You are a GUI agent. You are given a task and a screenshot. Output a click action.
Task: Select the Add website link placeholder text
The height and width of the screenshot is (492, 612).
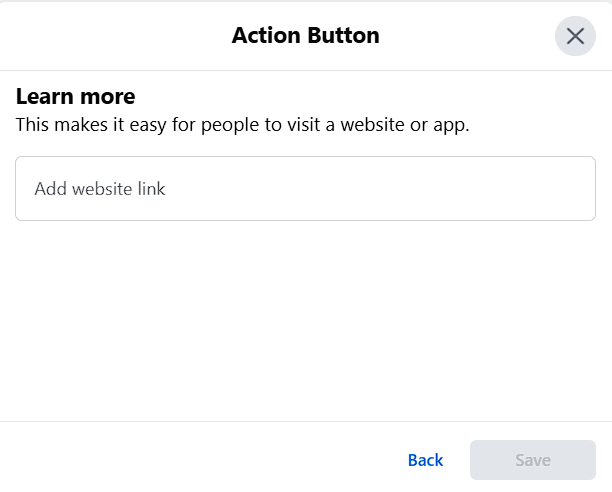point(100,189)
